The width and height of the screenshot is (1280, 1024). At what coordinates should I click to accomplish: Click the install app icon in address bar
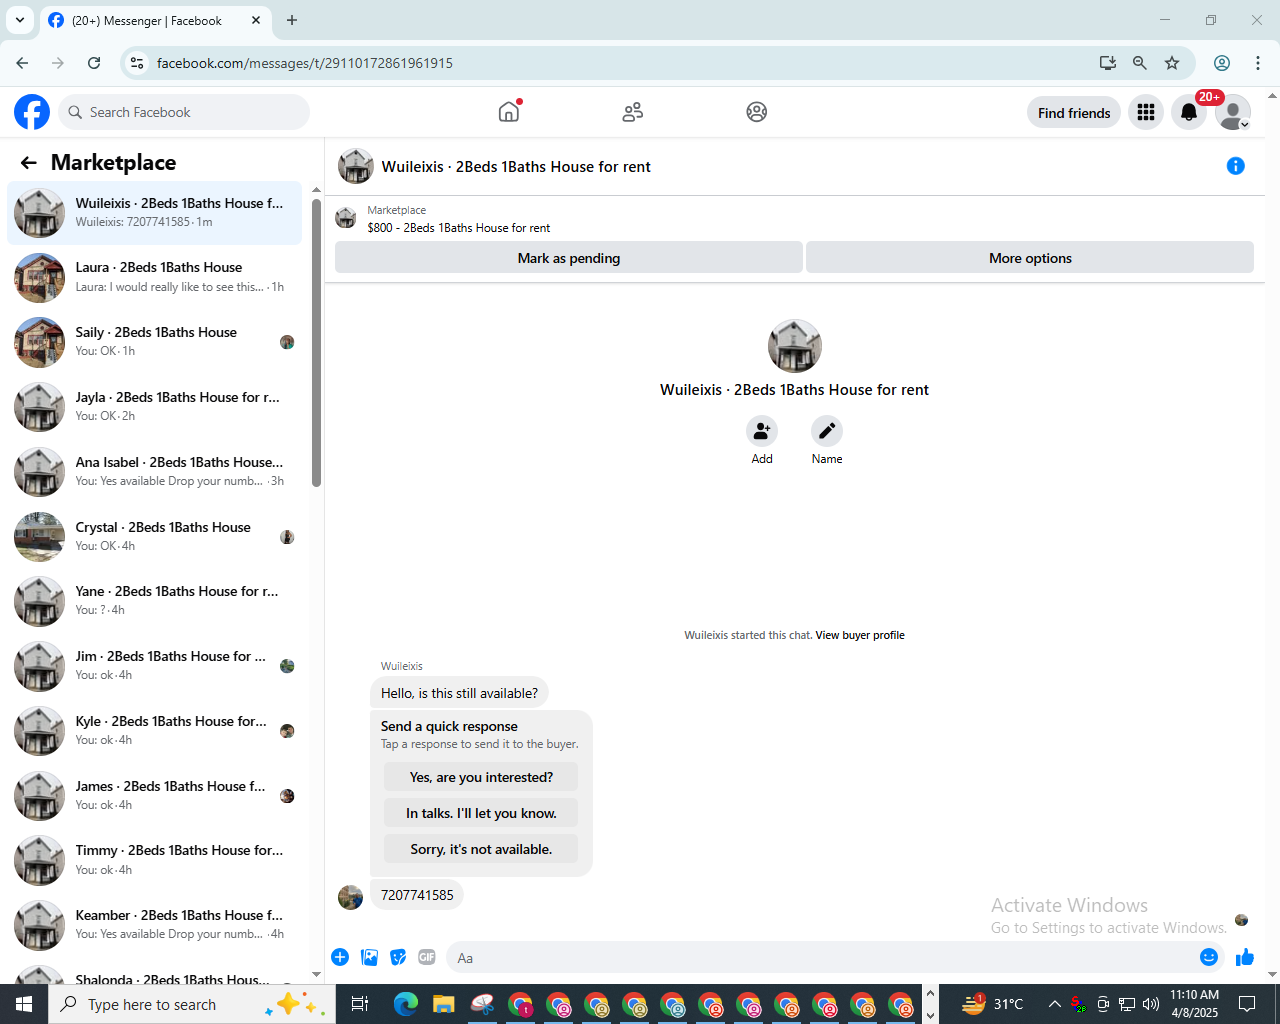[x=1107, y=63]
